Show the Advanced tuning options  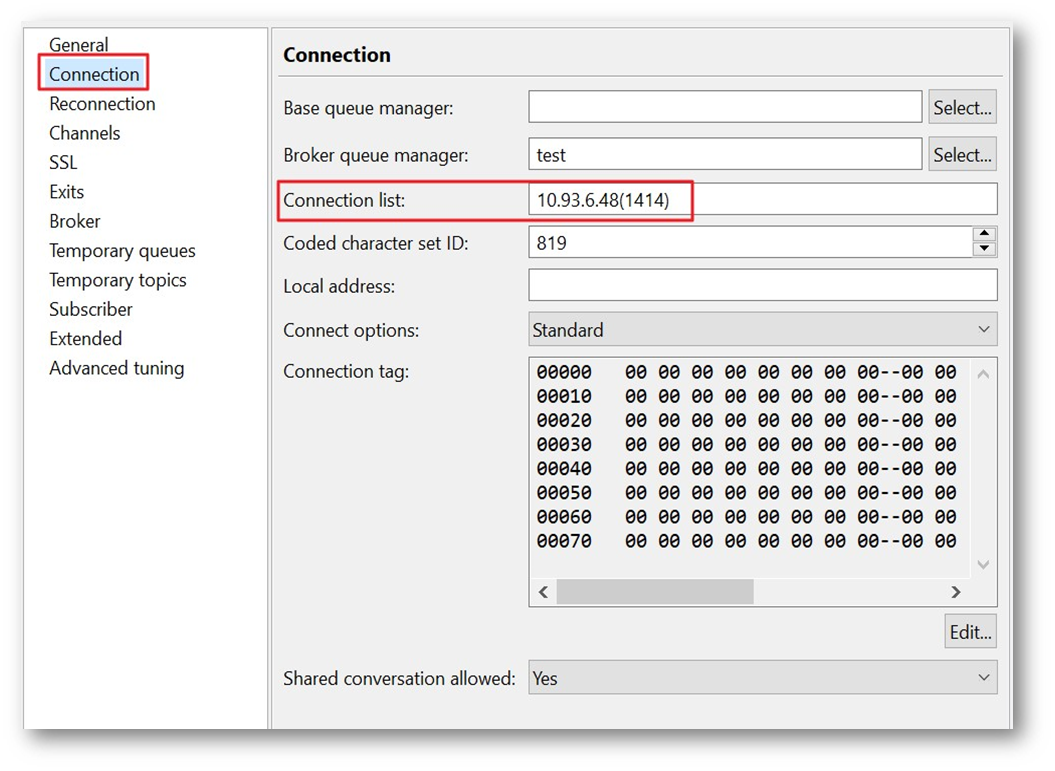click(116, 368)
